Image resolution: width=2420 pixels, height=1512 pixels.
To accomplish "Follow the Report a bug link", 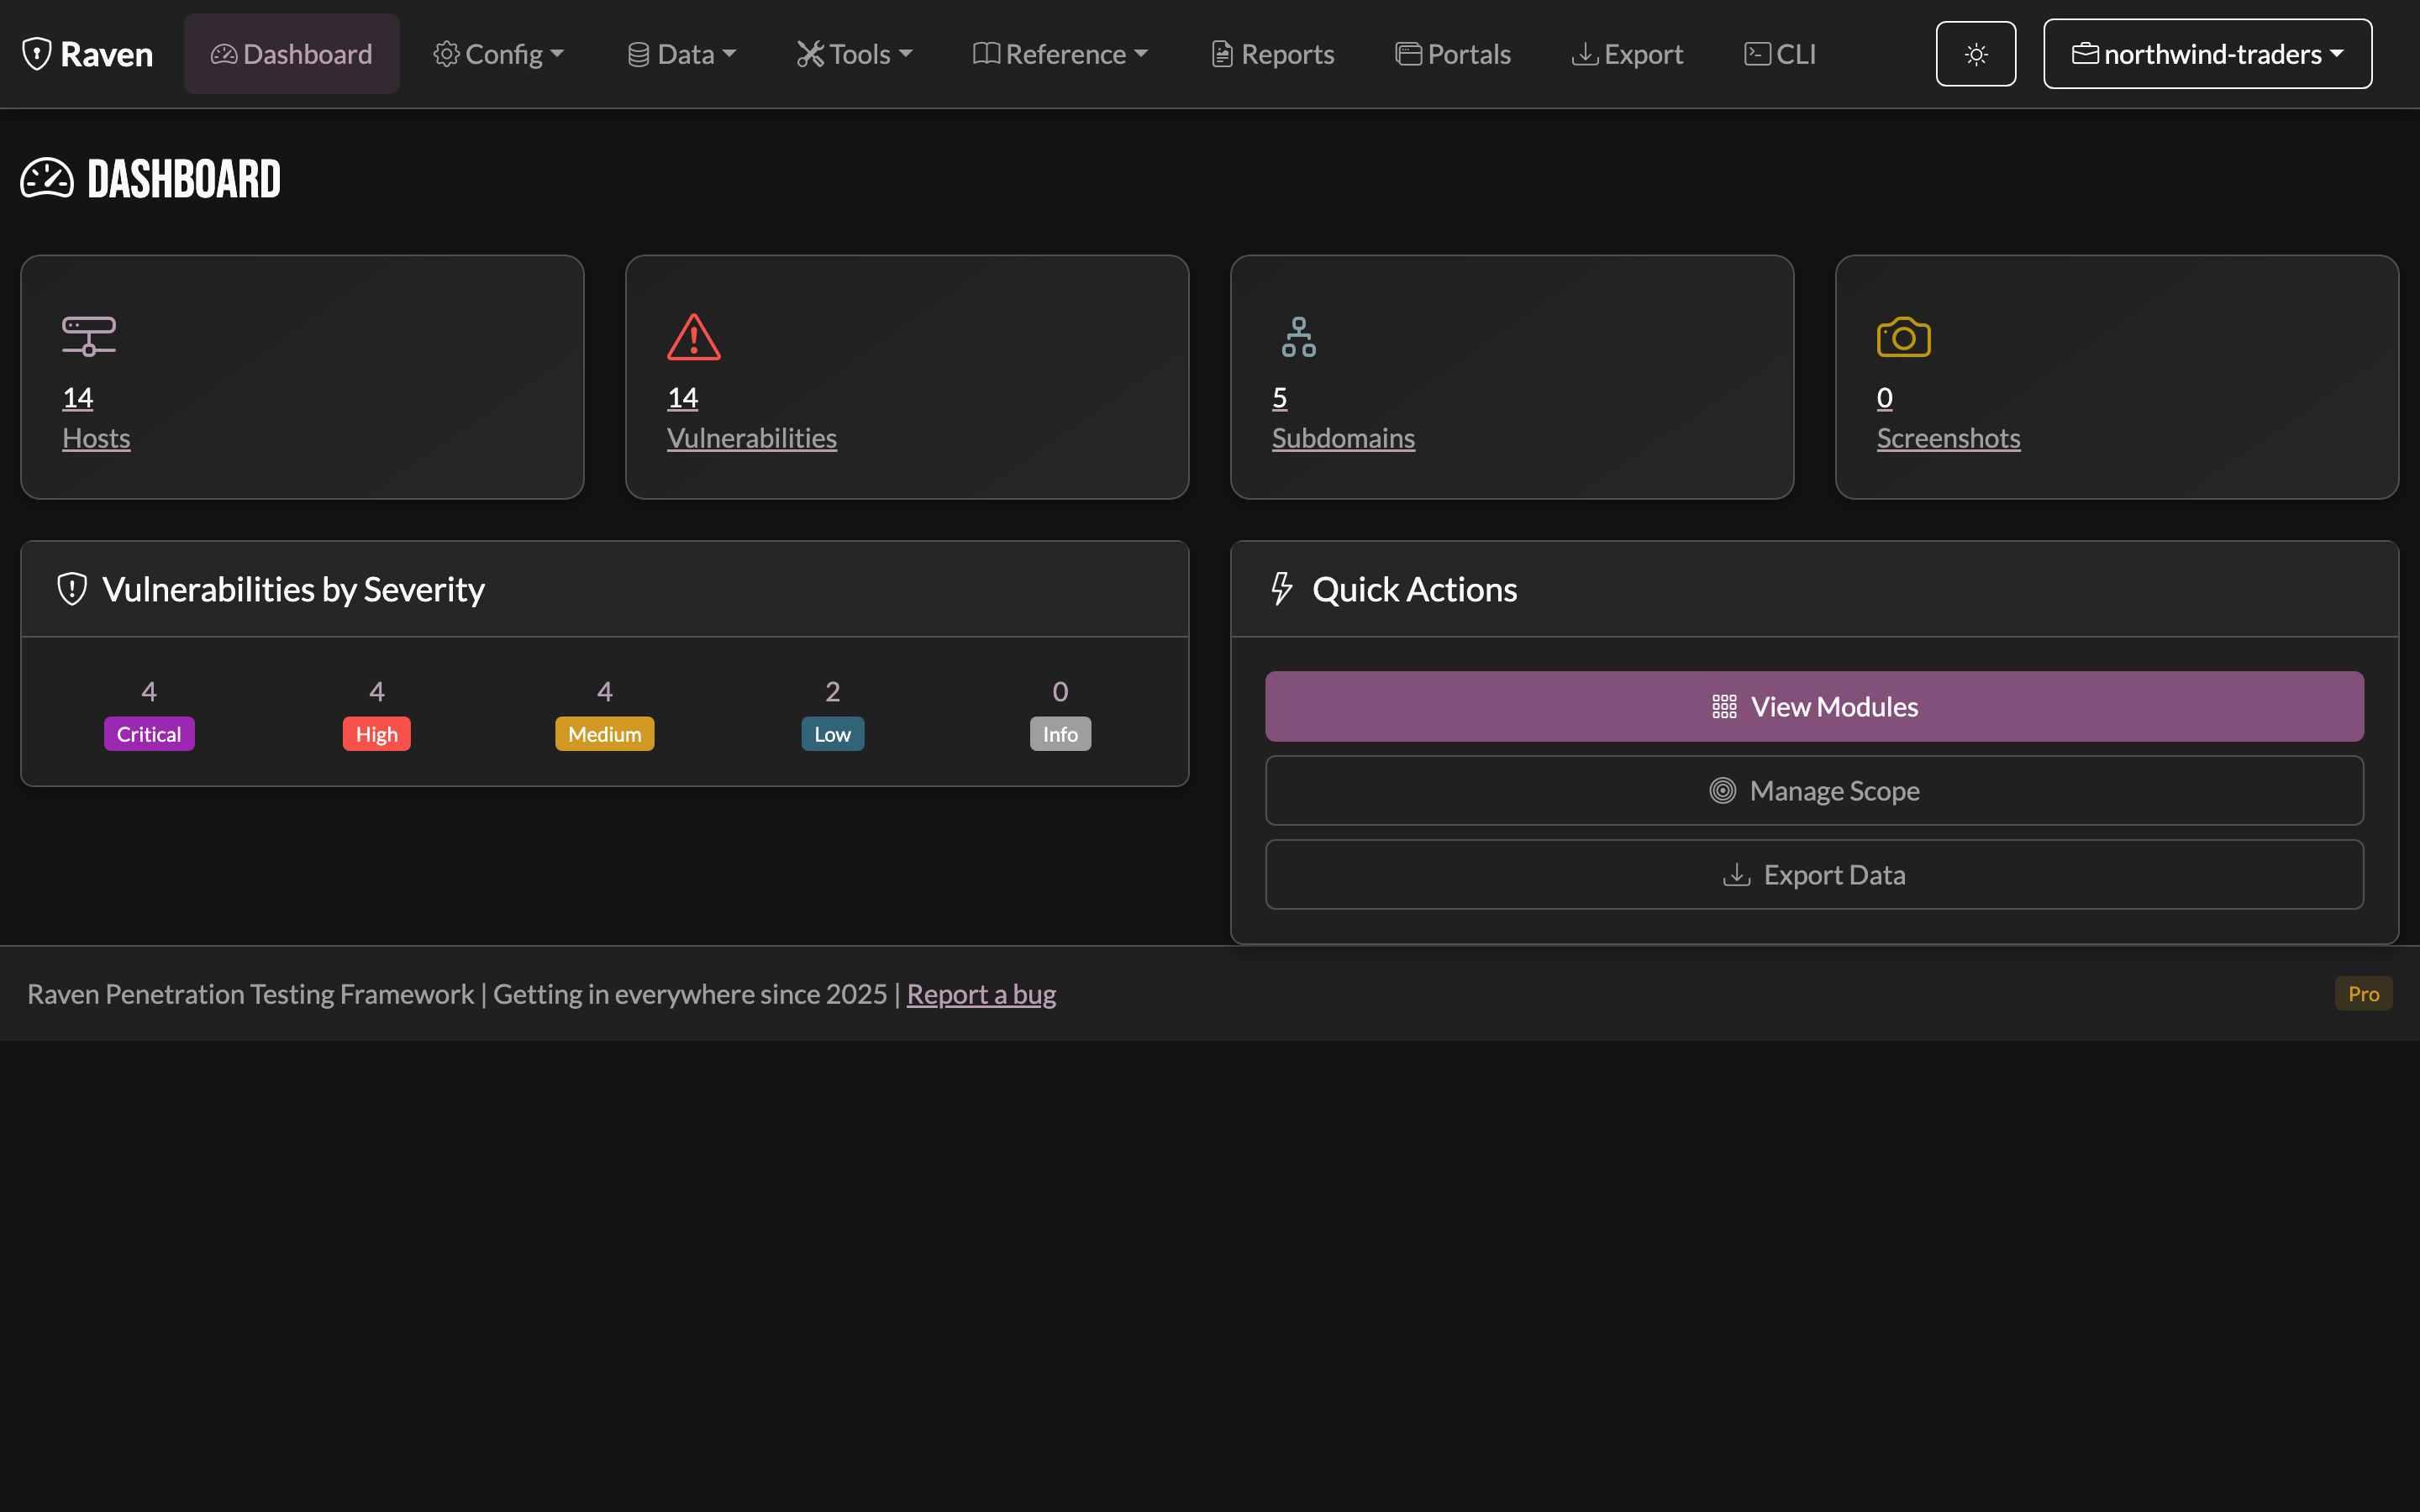I will [981, 994].
